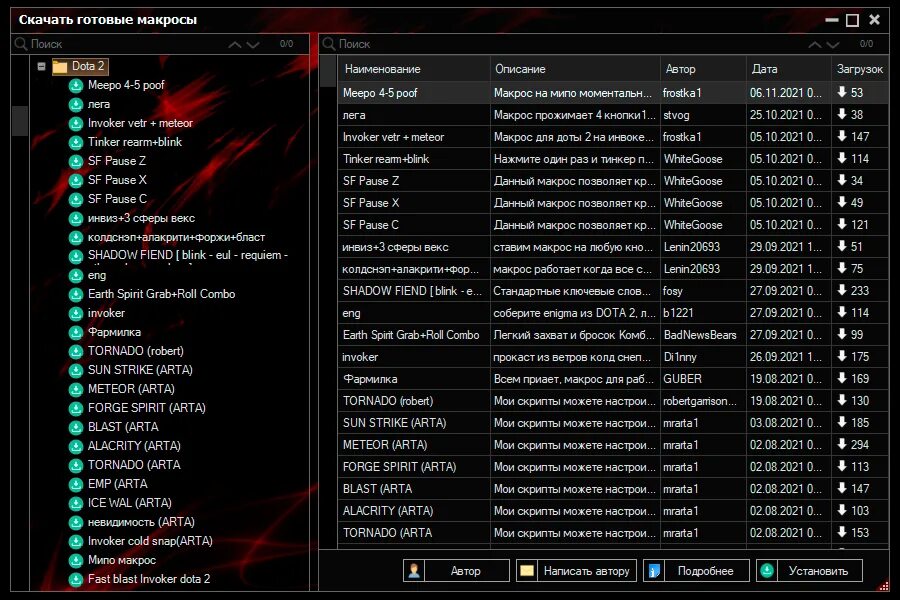
Task: Click download icon beside Фармилка in tree
Action: click(76, 332)
